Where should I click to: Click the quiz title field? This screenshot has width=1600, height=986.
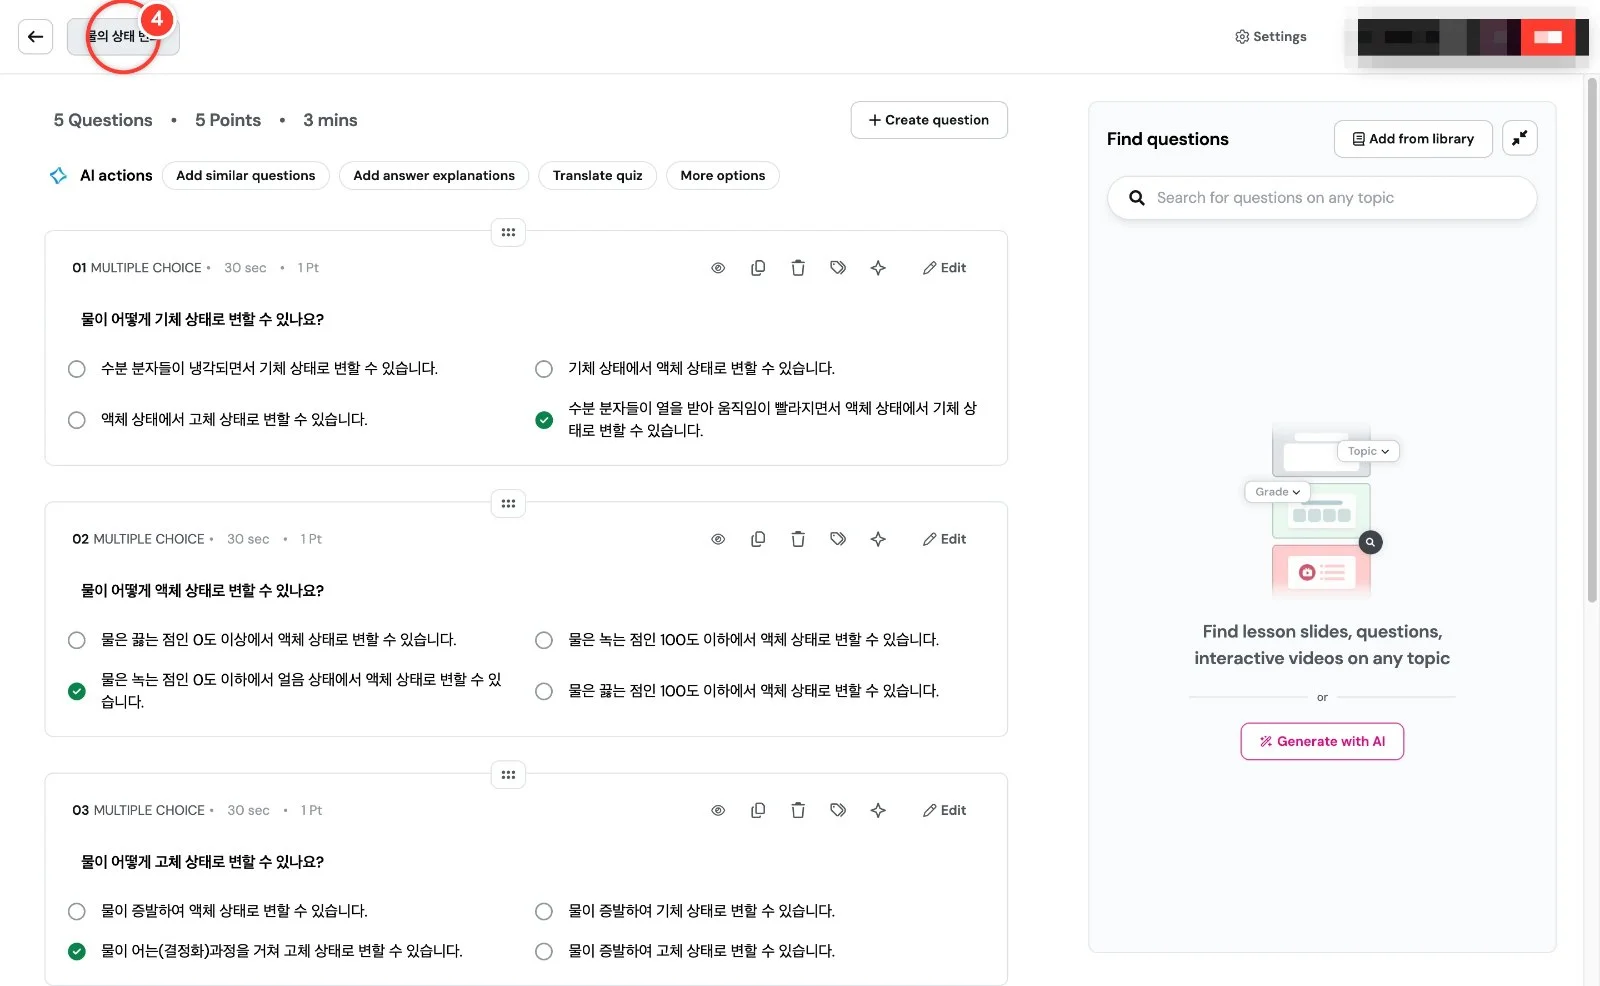point(123,37)
